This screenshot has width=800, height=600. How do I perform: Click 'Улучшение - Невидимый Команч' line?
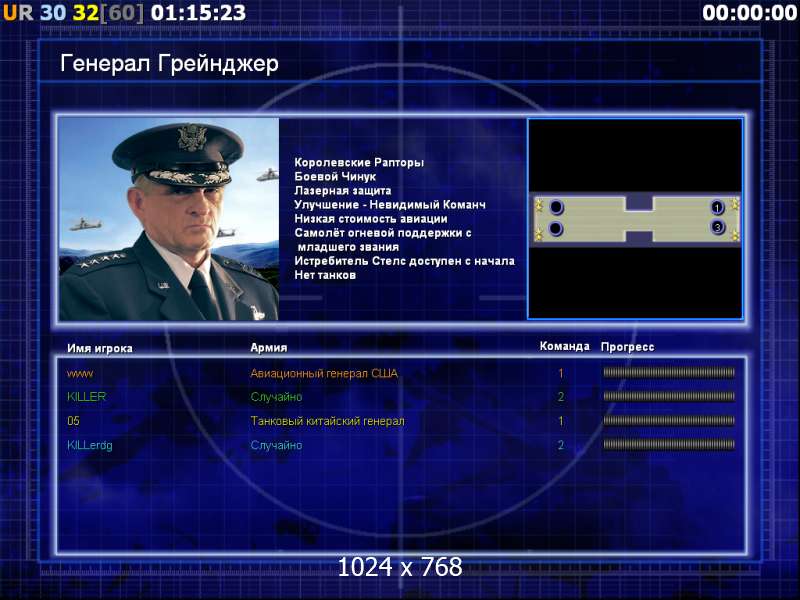(390, 205)
